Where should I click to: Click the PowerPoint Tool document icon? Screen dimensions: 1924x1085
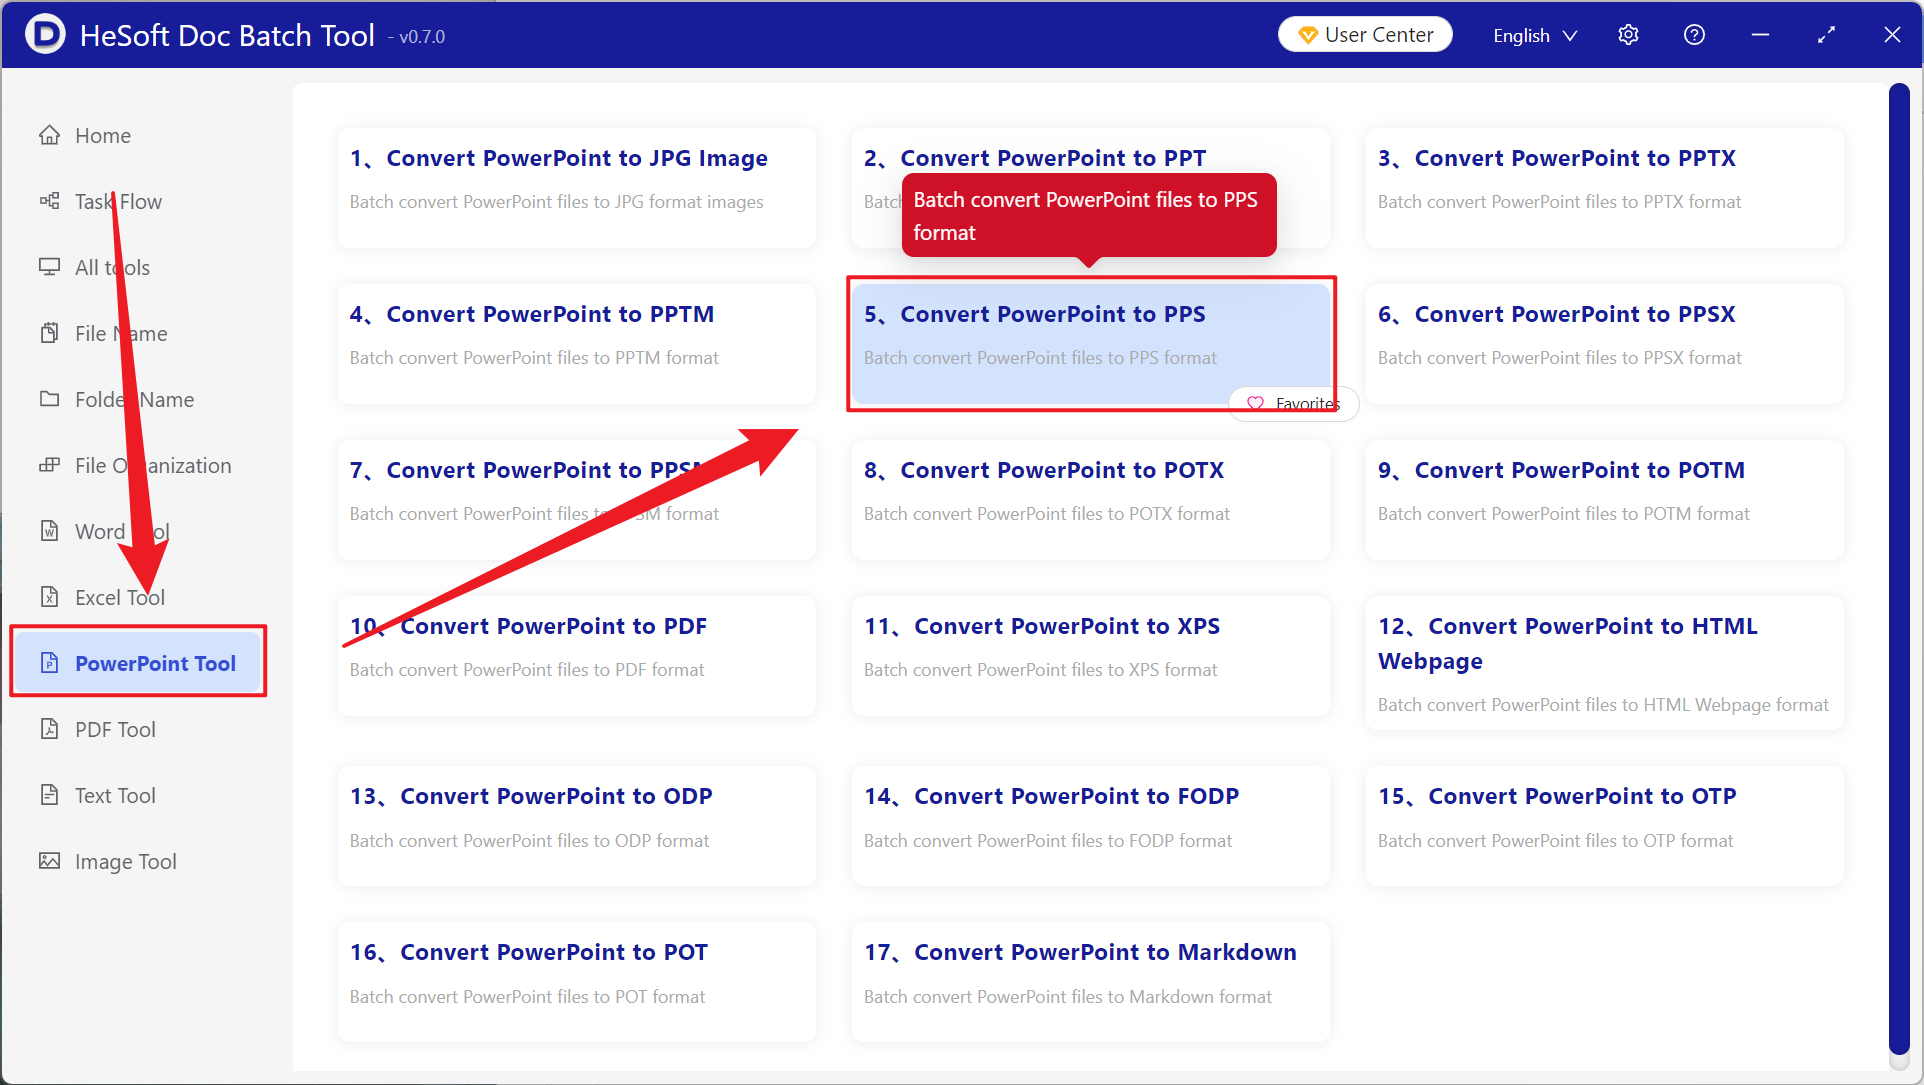pyautogui.click(x=49, y=663)
